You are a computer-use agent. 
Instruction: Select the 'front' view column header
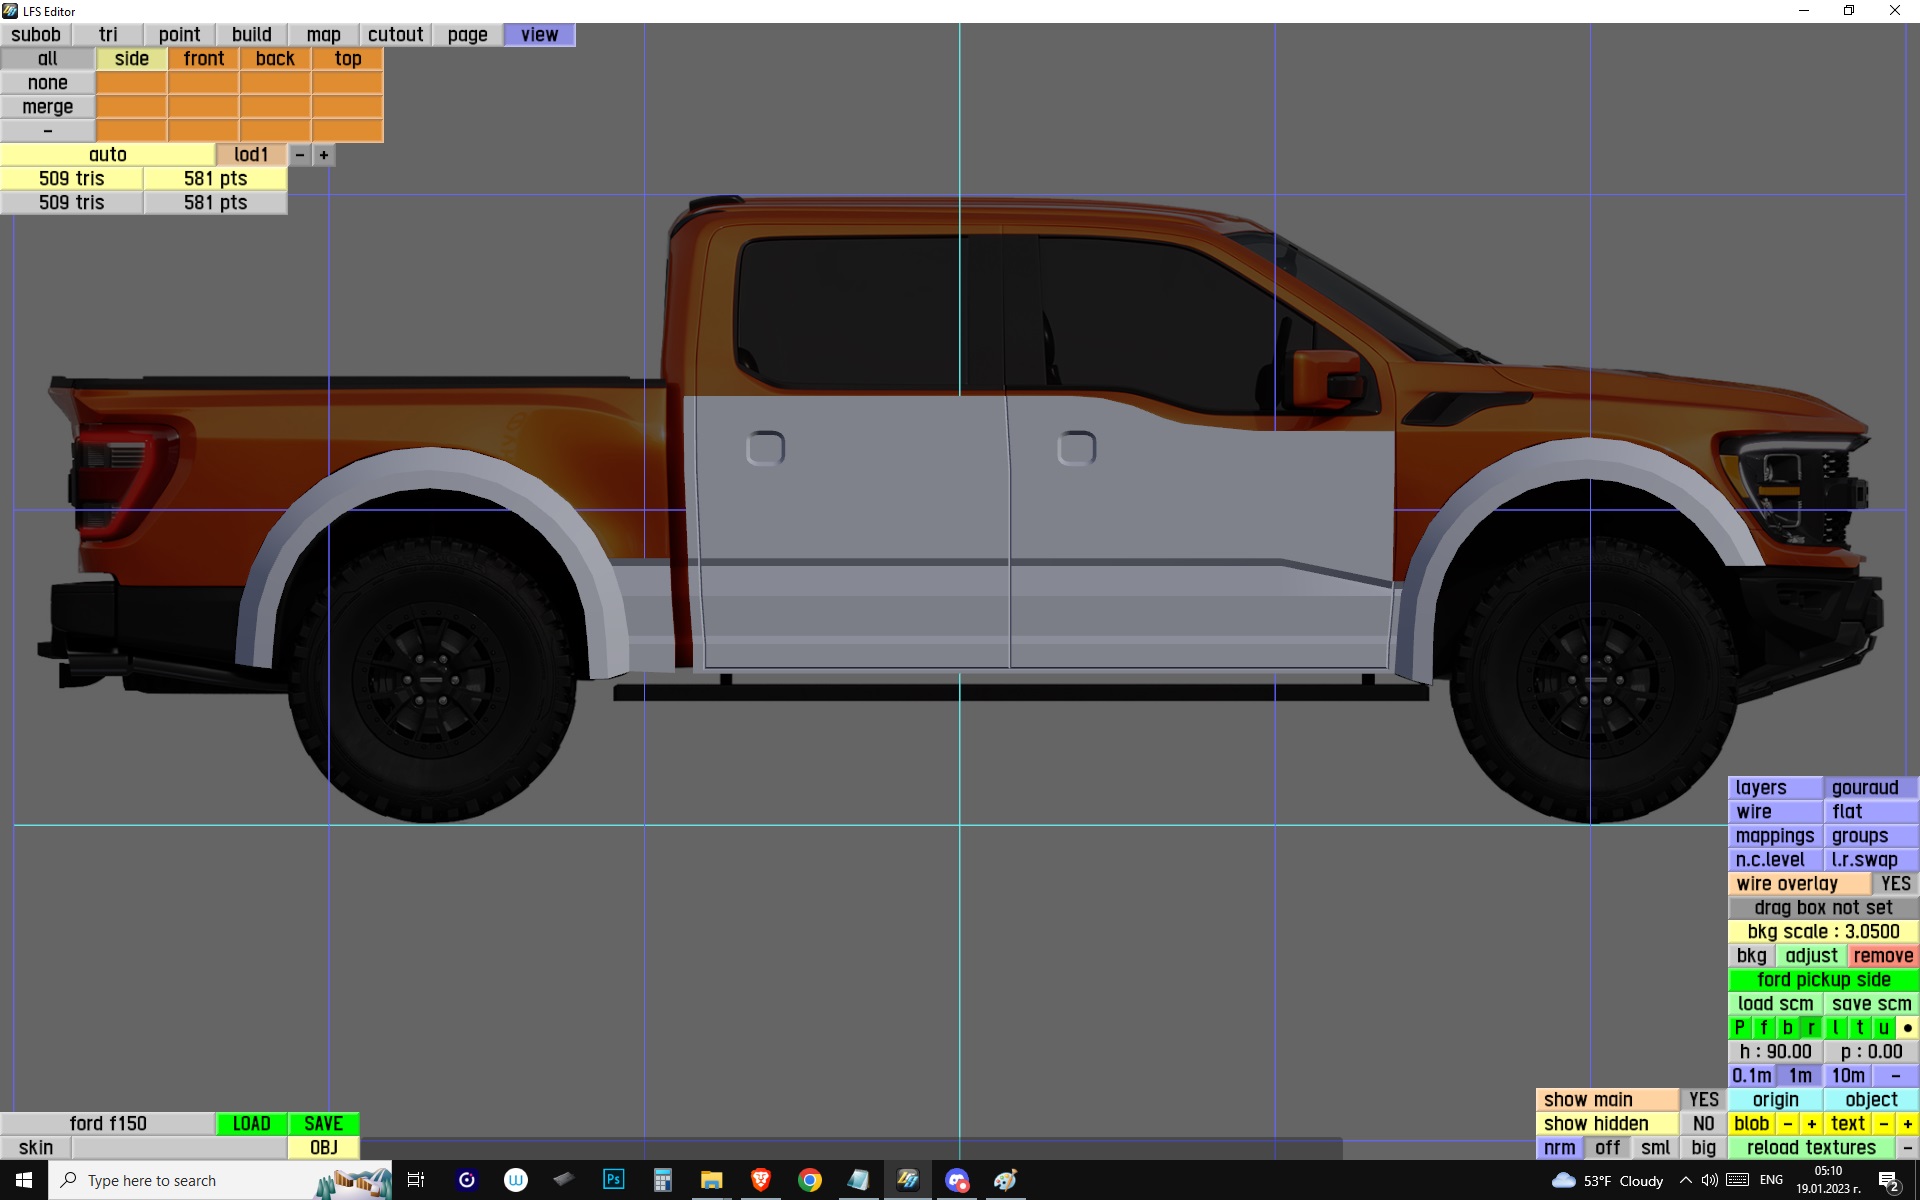pos(203,59)
